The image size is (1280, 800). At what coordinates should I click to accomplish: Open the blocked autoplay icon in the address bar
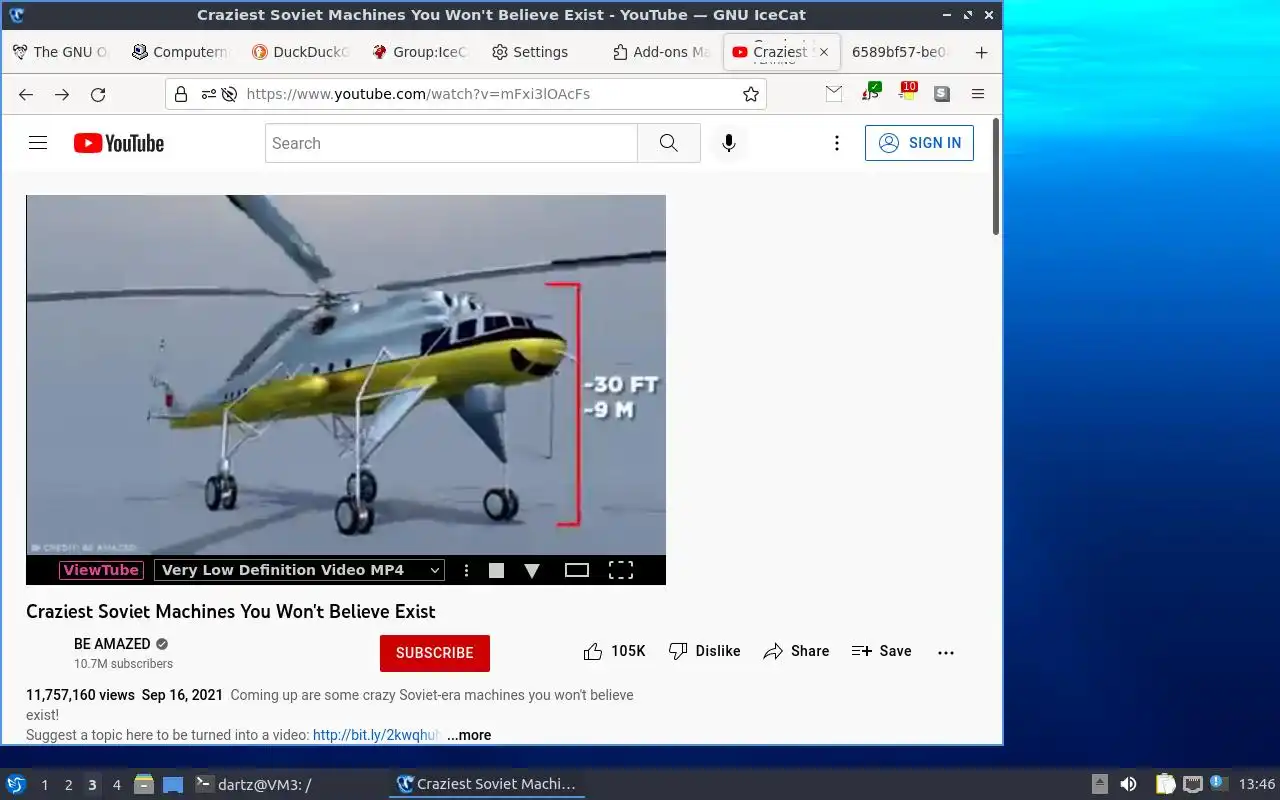tap(229, 94)
